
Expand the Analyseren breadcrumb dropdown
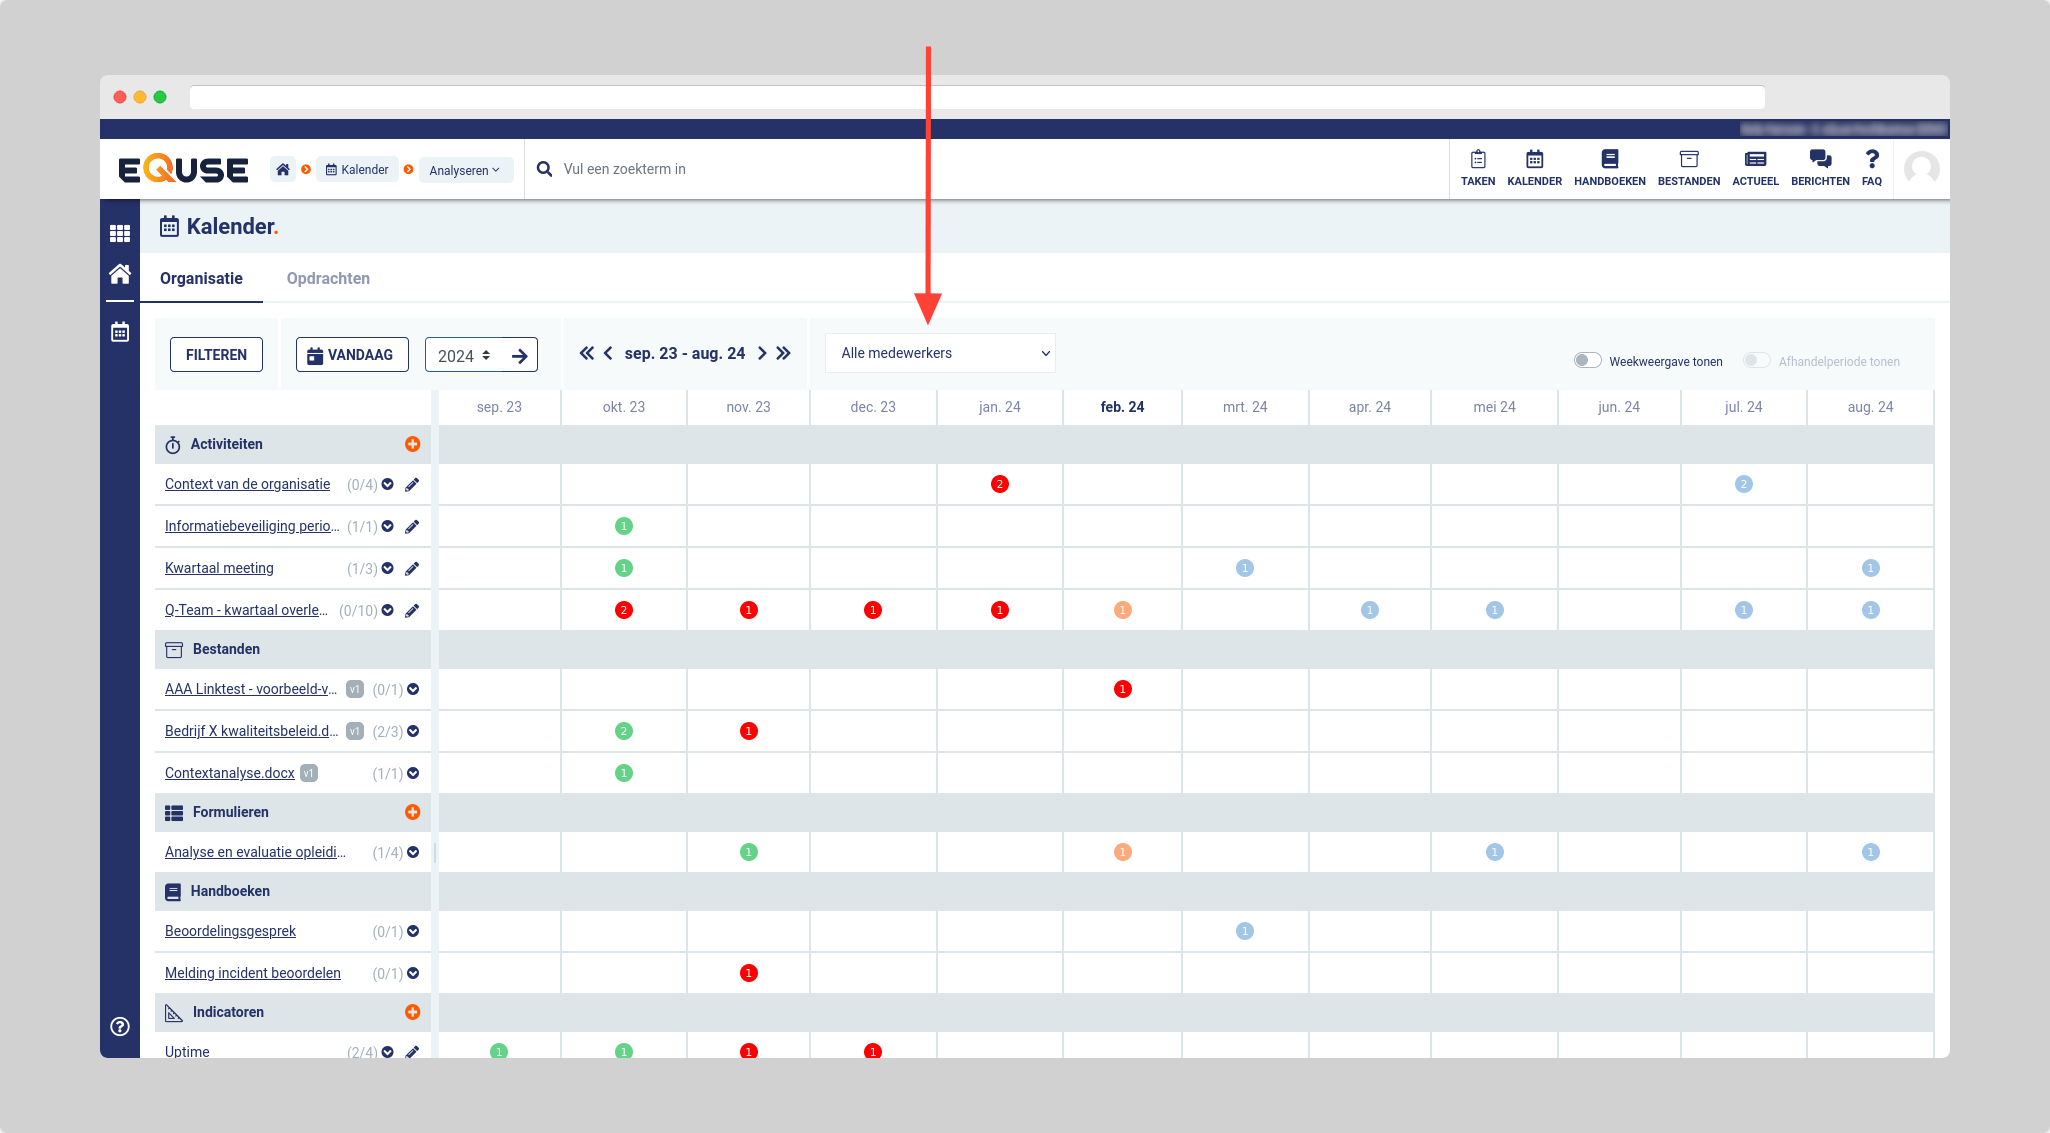[465, 170]
